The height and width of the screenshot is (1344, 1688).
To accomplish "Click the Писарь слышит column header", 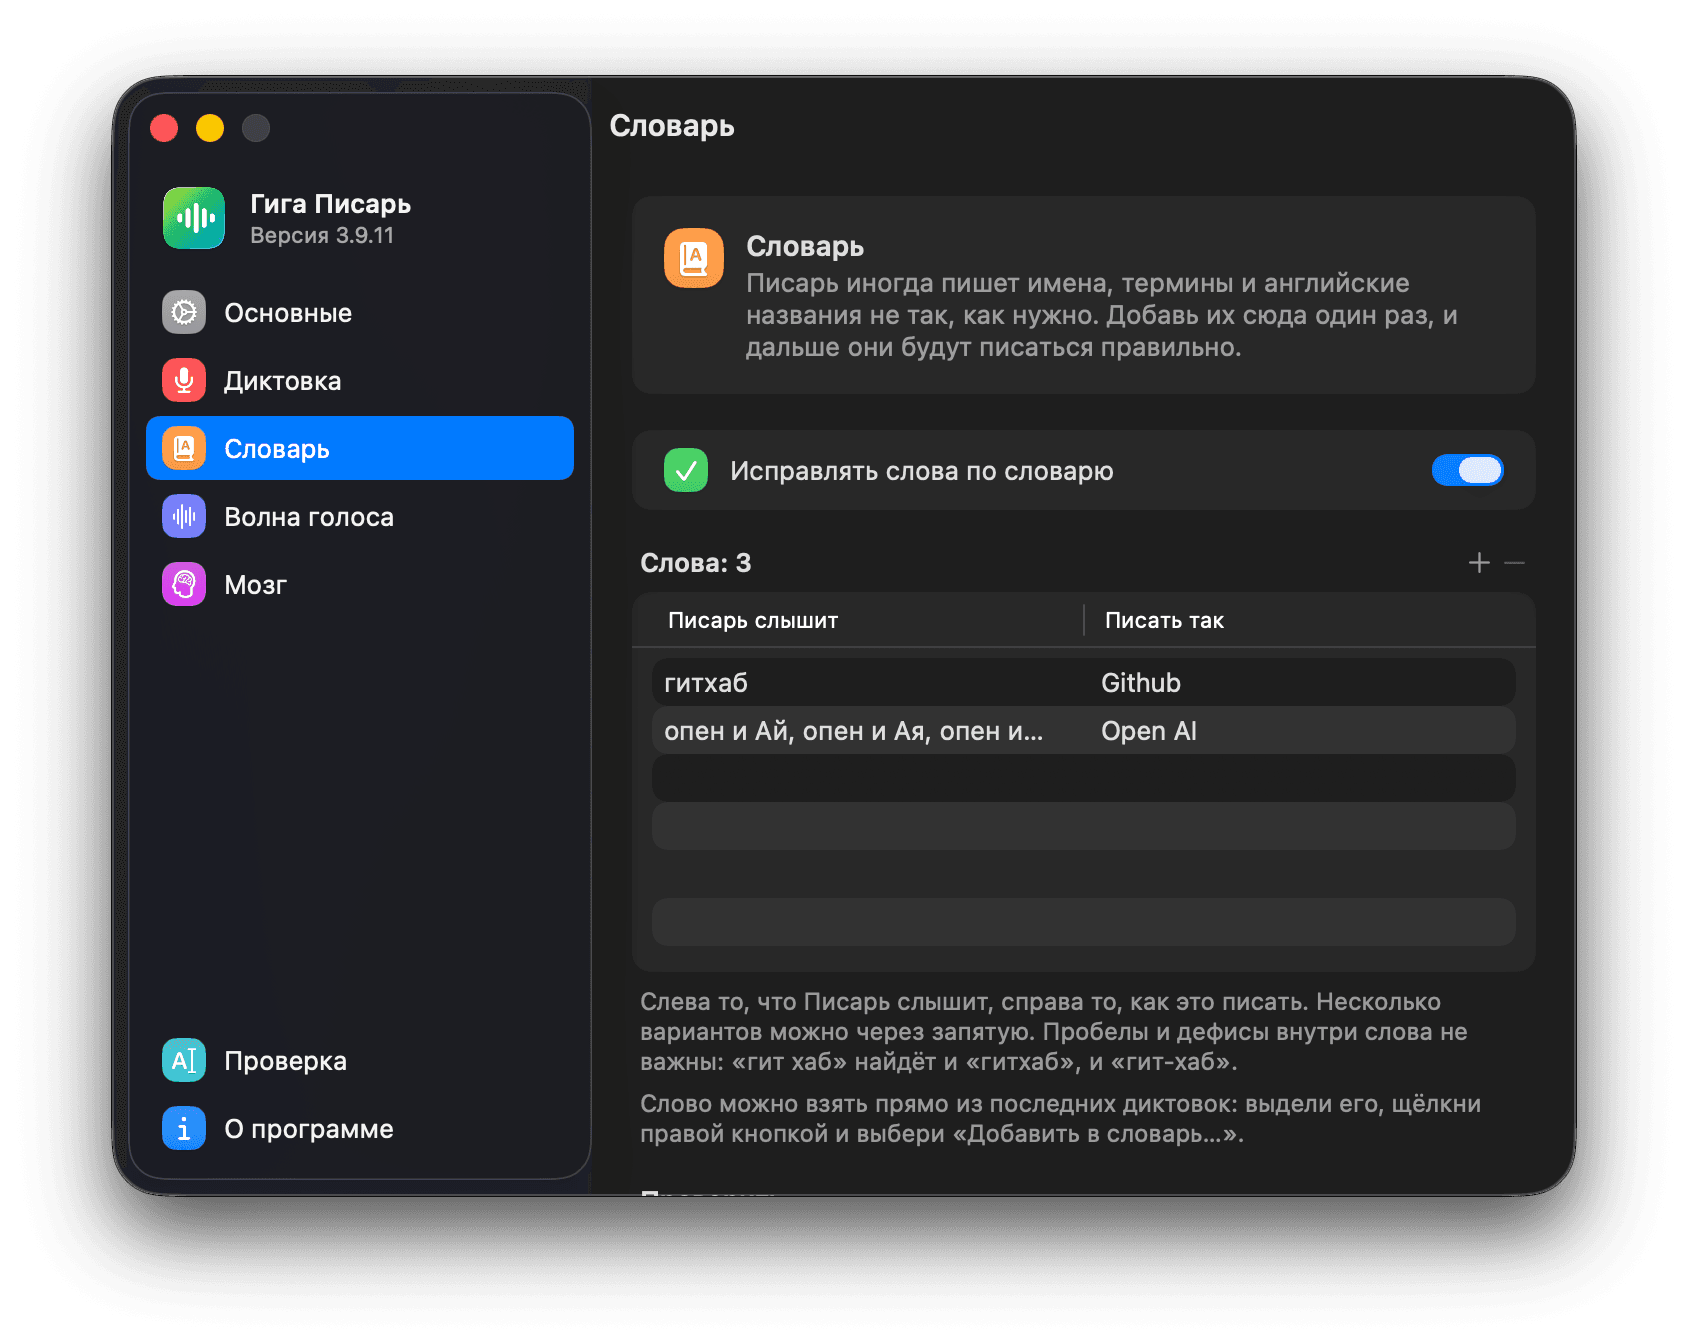I will [753, 621].
